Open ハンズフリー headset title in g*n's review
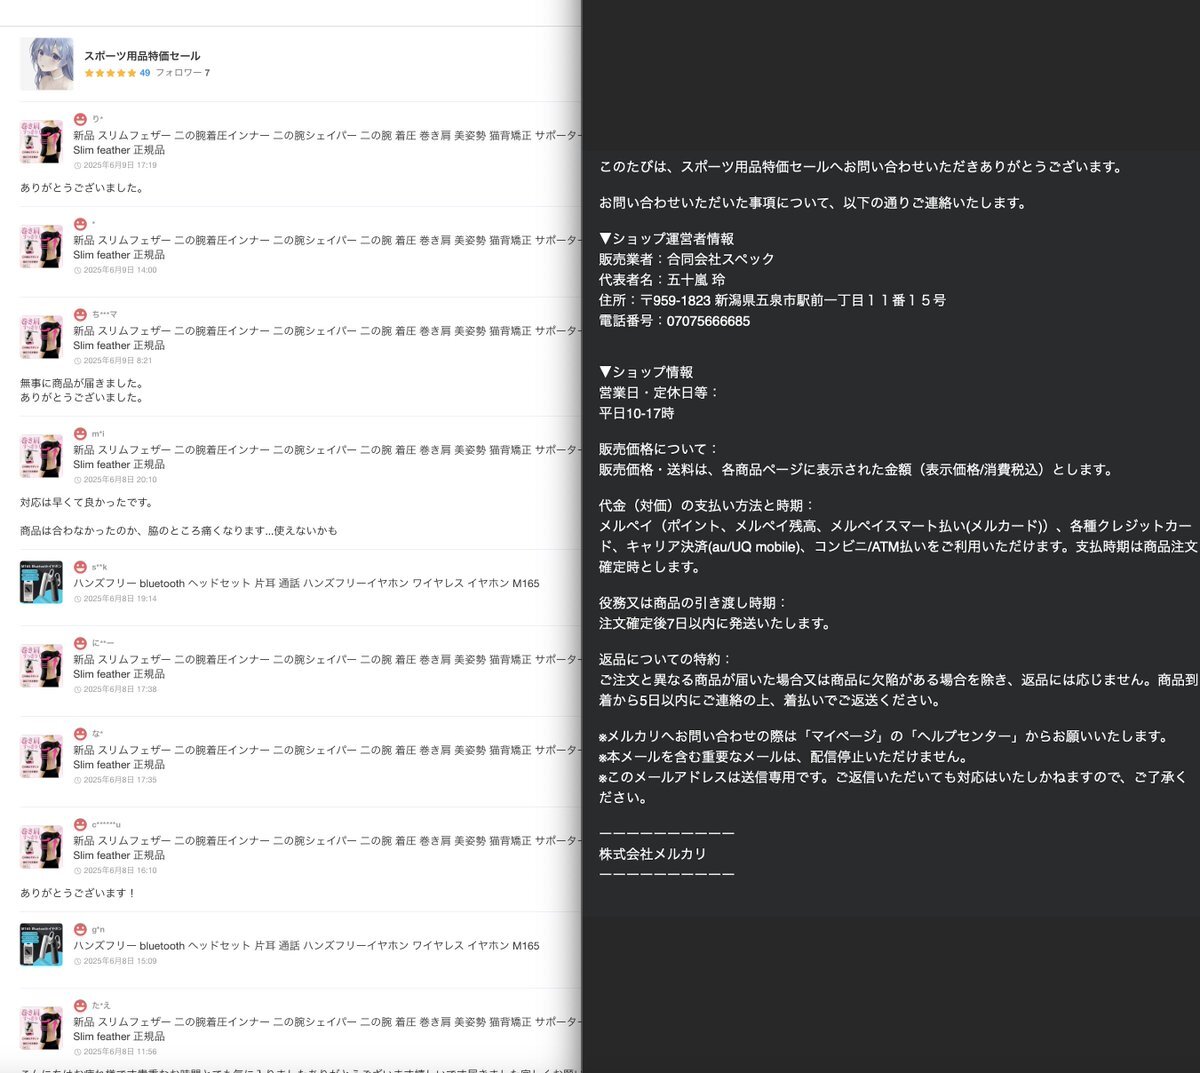This screenshot has width=1200, height=1073. (306, 945)
